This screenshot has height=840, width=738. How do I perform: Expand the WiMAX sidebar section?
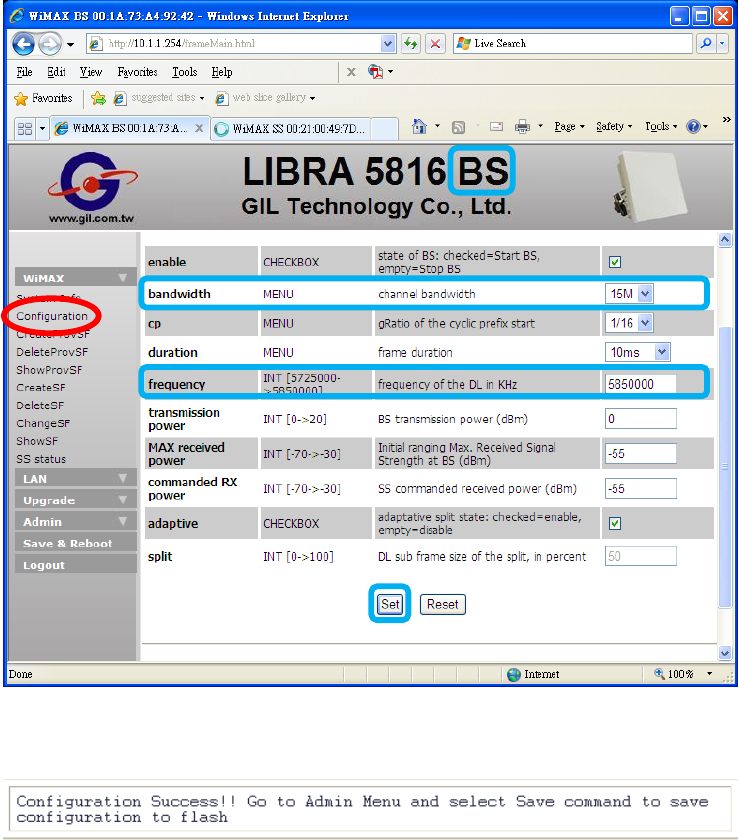76,278
